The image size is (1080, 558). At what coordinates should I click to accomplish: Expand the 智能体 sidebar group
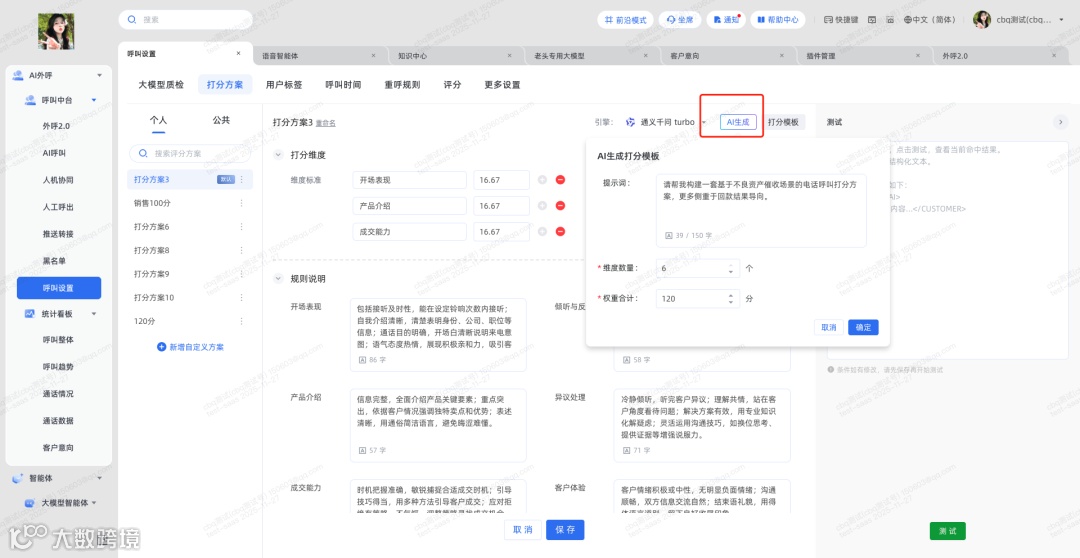pos(99,477)
